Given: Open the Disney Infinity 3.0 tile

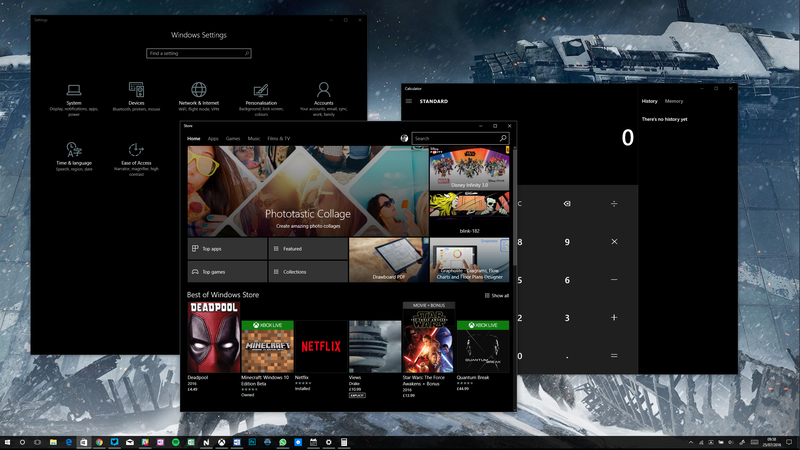Looking at the screenshot, I should (x=469, y=168).
